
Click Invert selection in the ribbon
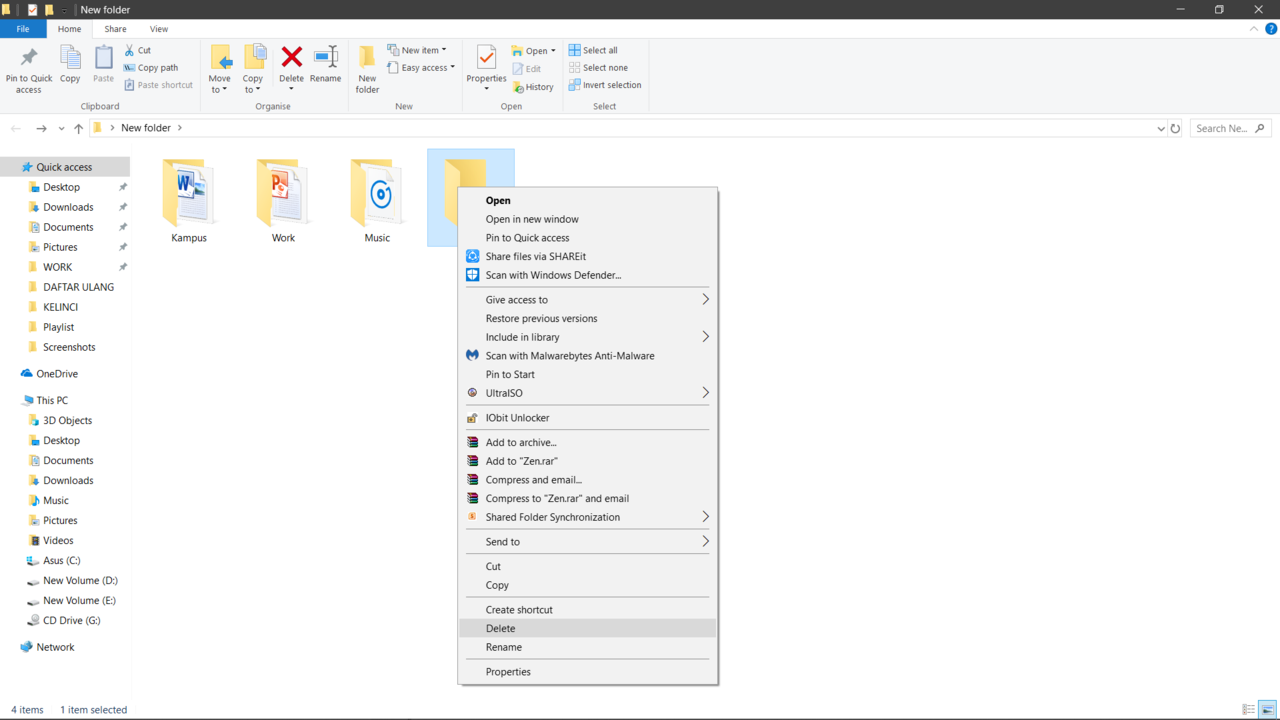[605, 85]
